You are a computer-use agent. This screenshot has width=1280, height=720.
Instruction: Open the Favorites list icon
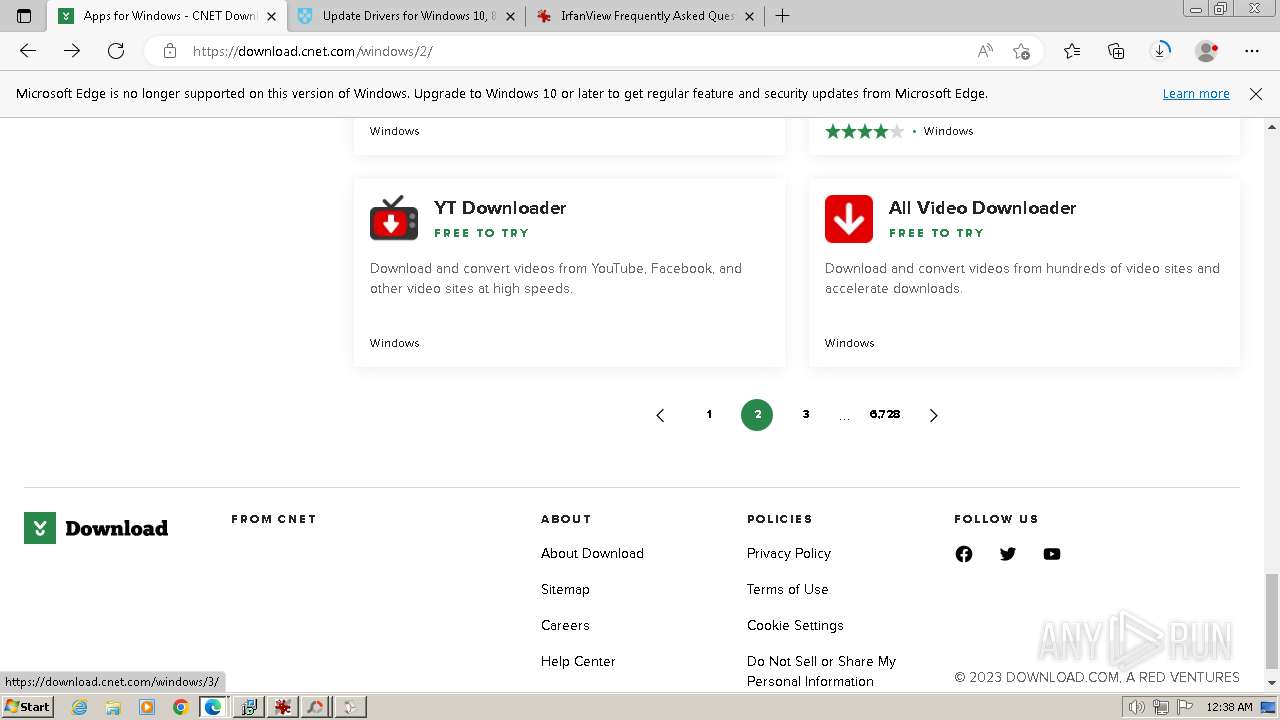pos(1072,51)
